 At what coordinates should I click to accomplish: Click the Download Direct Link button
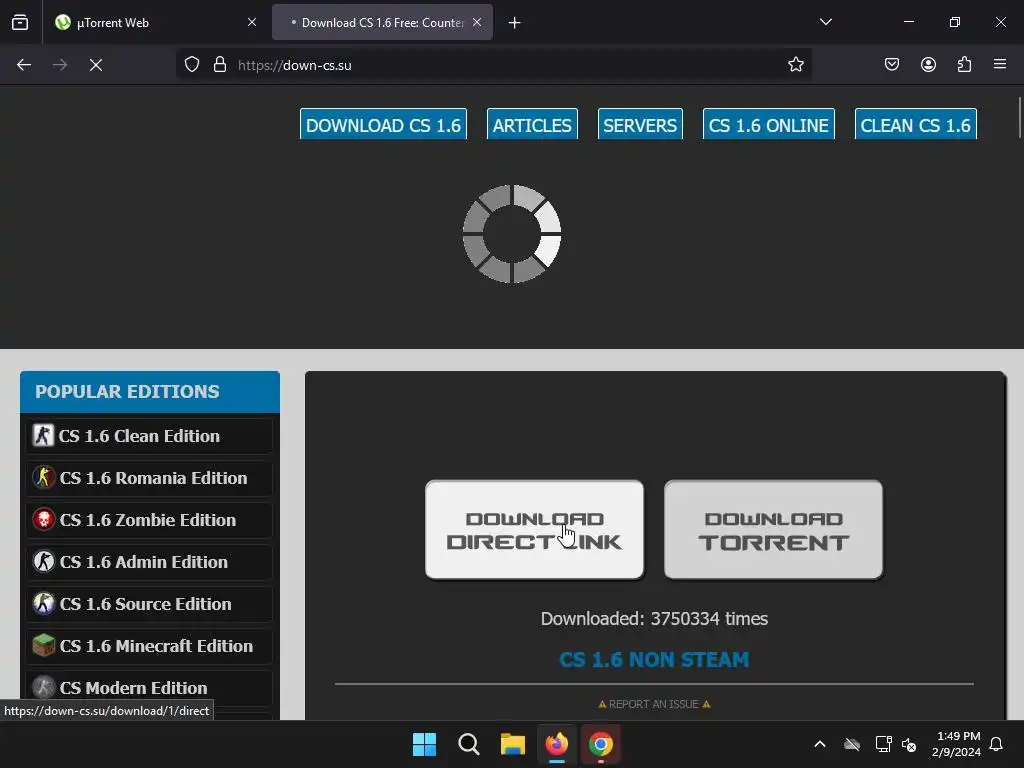click(534, 530)
